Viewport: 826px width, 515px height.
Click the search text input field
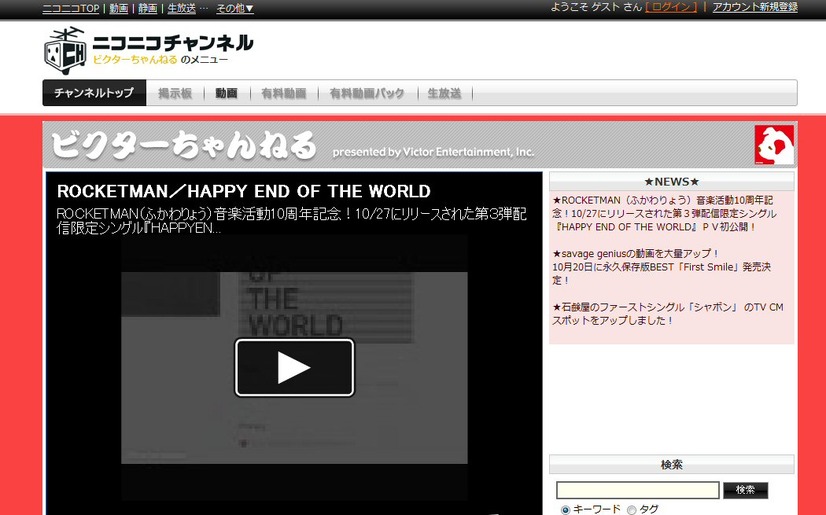[x=637, y=490]
